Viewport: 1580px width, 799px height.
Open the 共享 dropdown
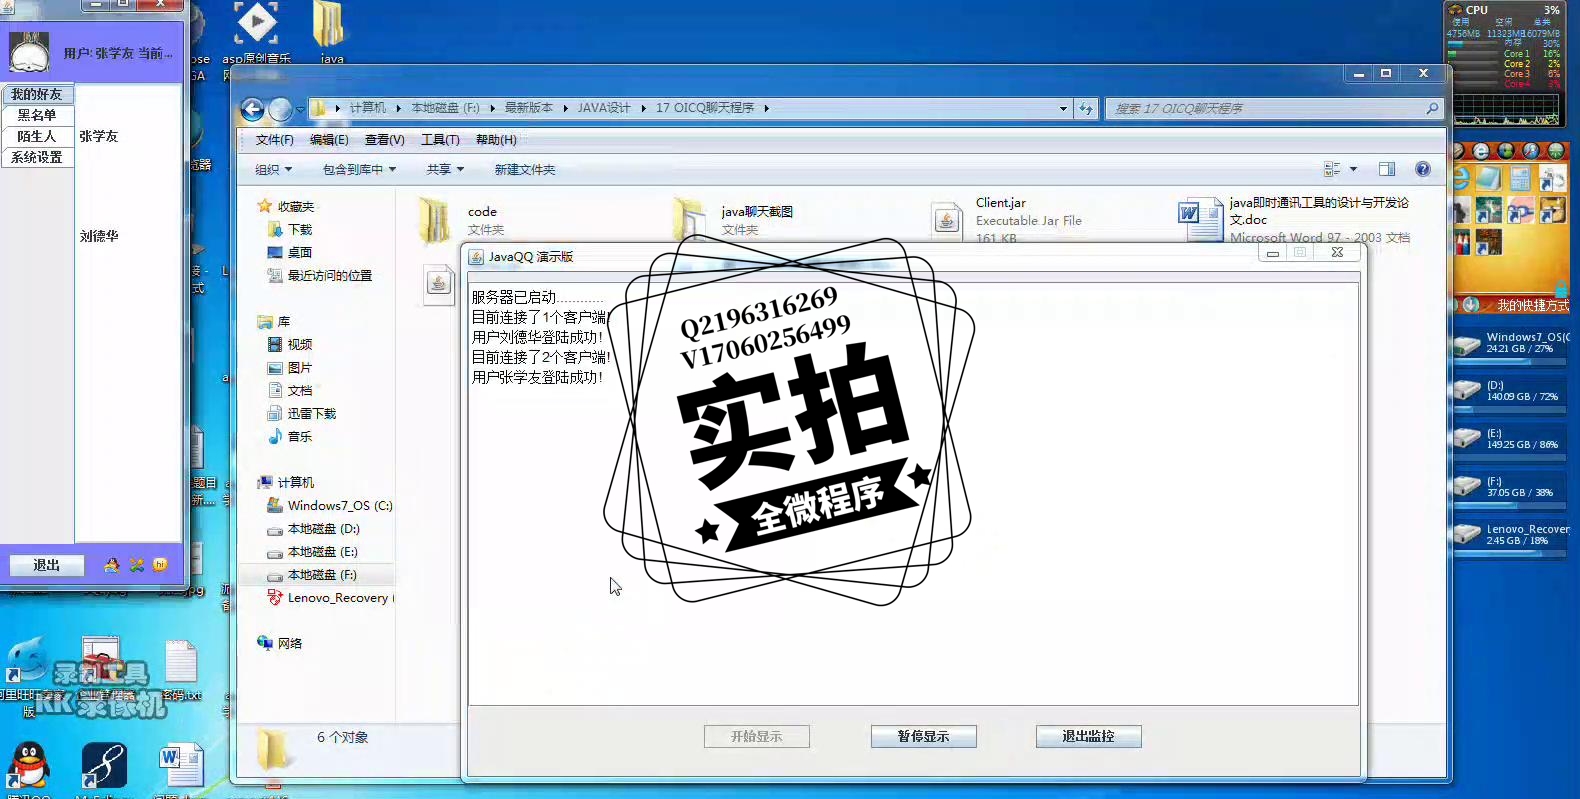445,170
